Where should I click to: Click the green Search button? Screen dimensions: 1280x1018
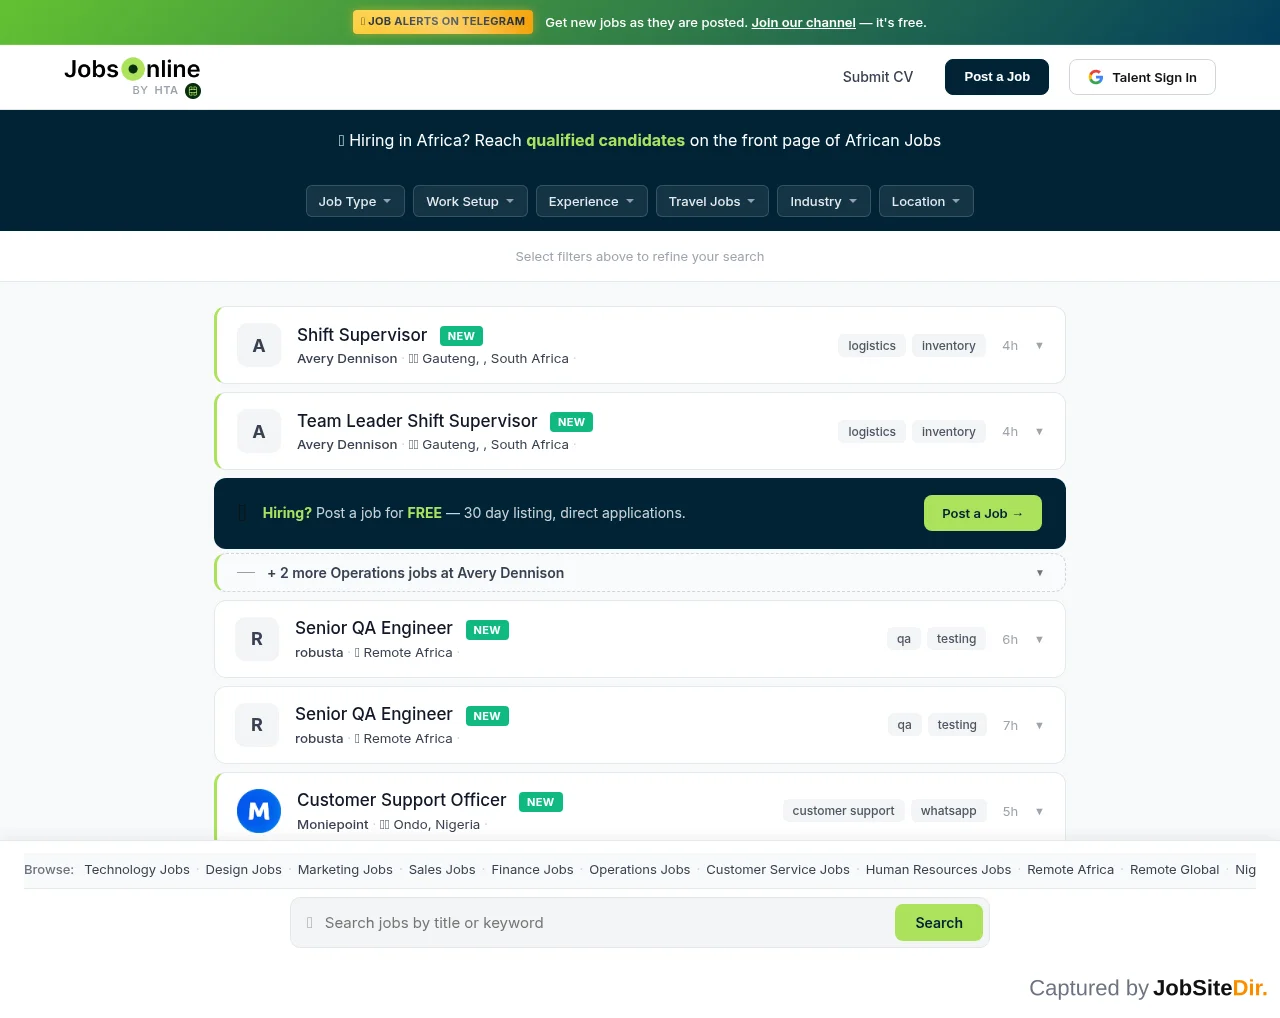[x=939, y=923]
